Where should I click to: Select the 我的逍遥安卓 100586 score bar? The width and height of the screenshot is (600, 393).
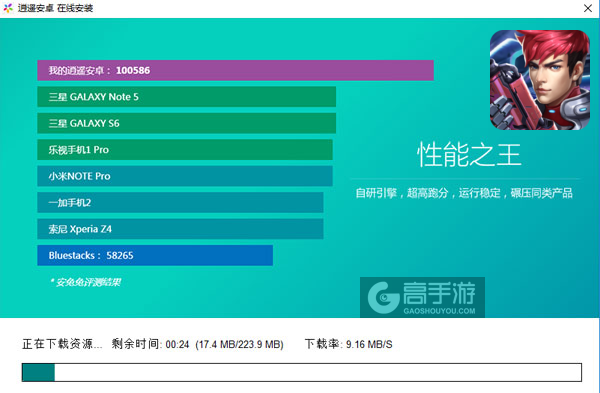pyautogui.click(x=235, y=70)
